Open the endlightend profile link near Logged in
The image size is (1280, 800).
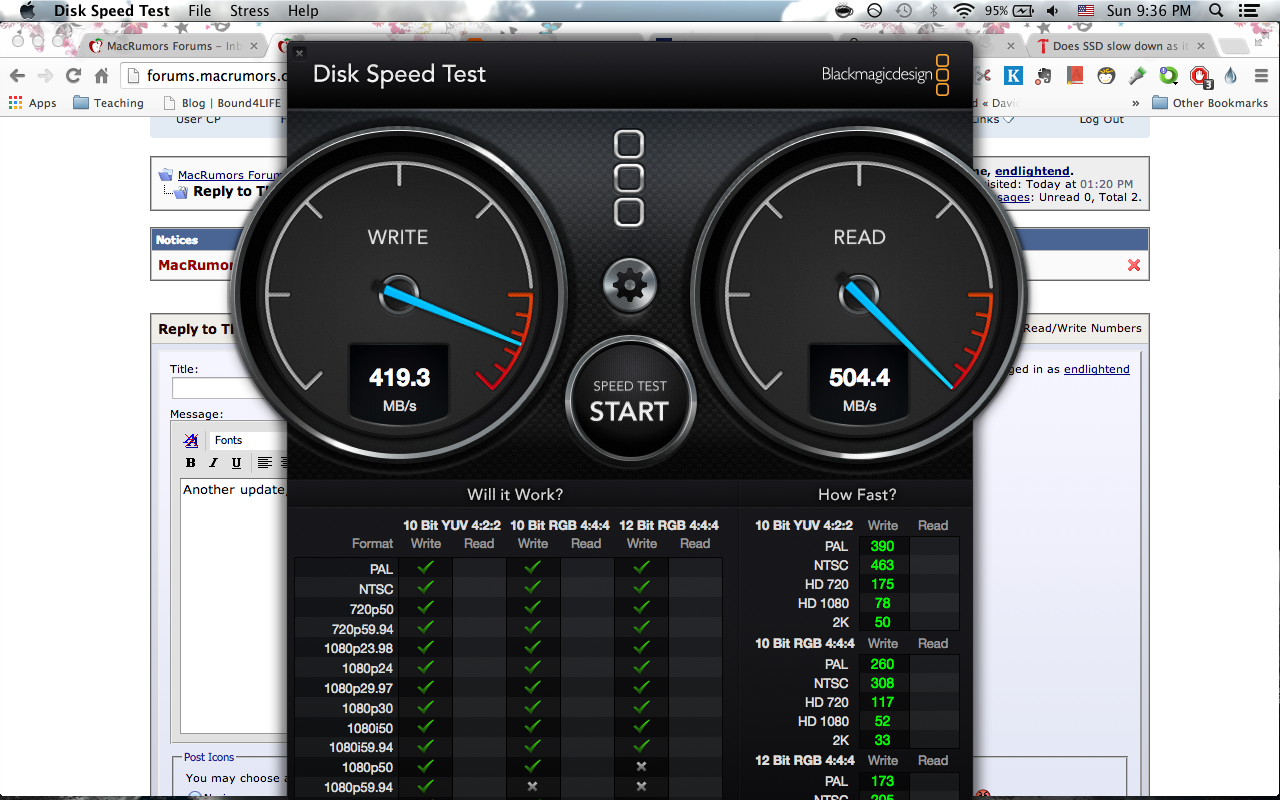pos(1097,369)
